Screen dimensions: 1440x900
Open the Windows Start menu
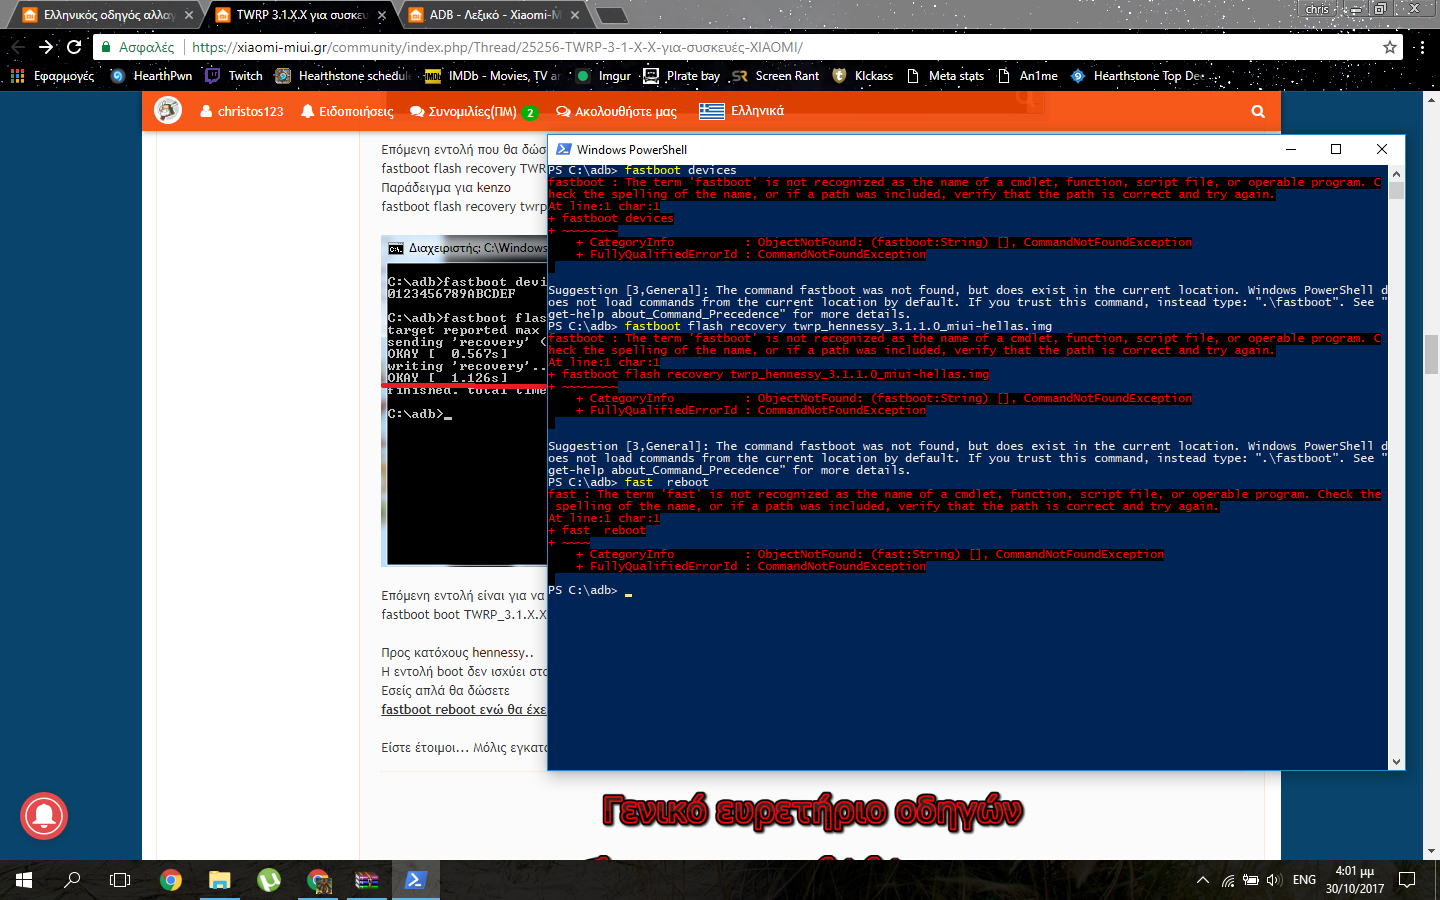[24, 880]
